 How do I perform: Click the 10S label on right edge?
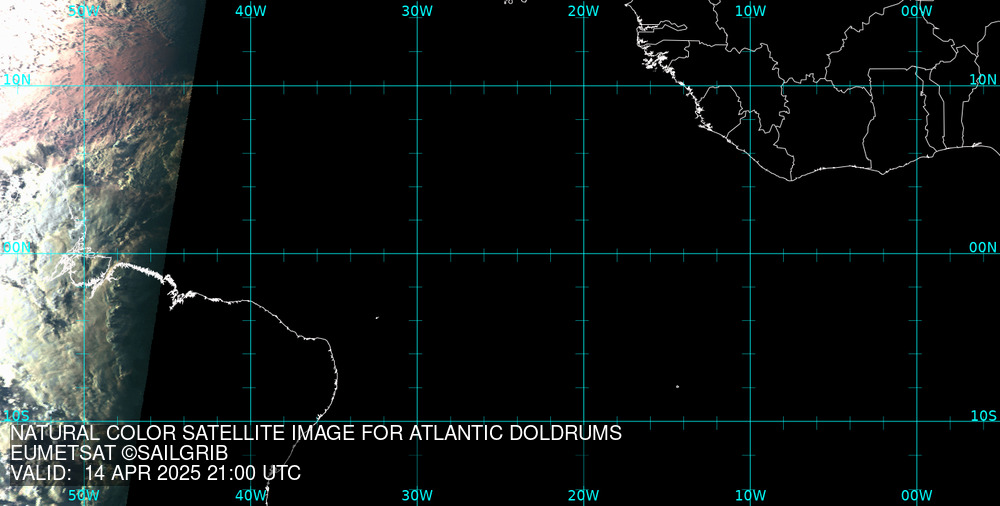pyautogui.click(x=983, y=416)
